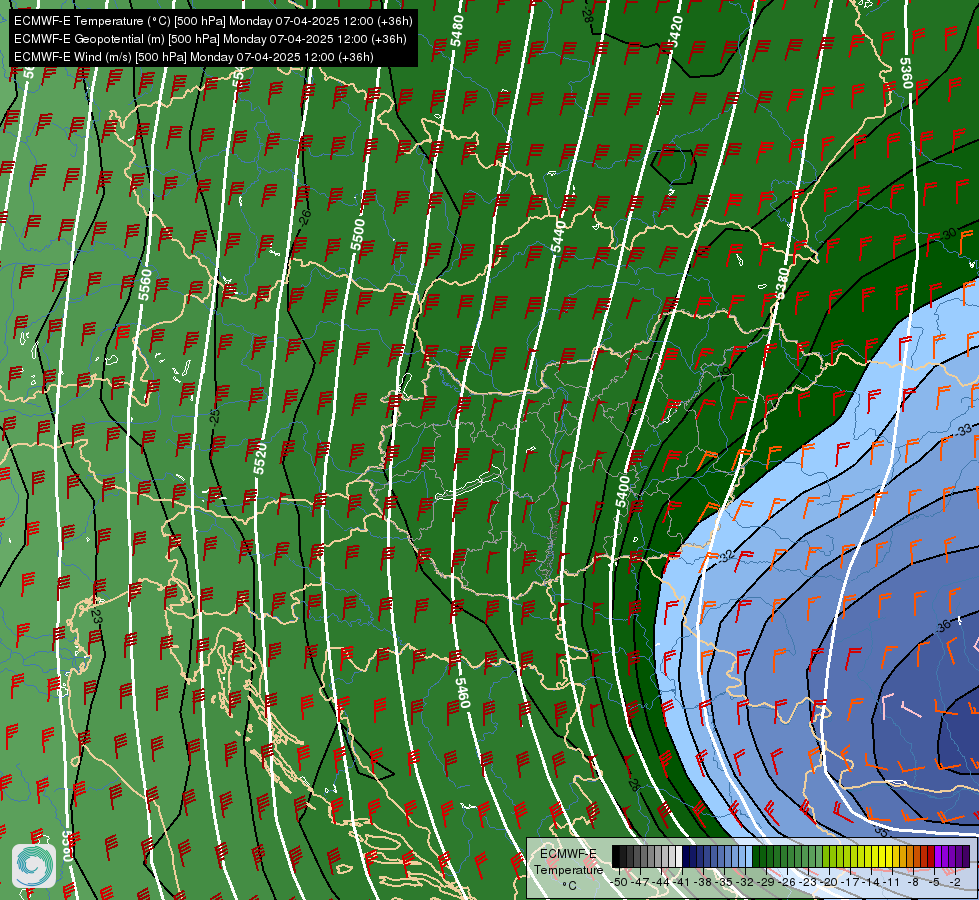Select the ECMWF-E Temperature (°C) title line
979x900 pixels.
click(x=213, y=21)
